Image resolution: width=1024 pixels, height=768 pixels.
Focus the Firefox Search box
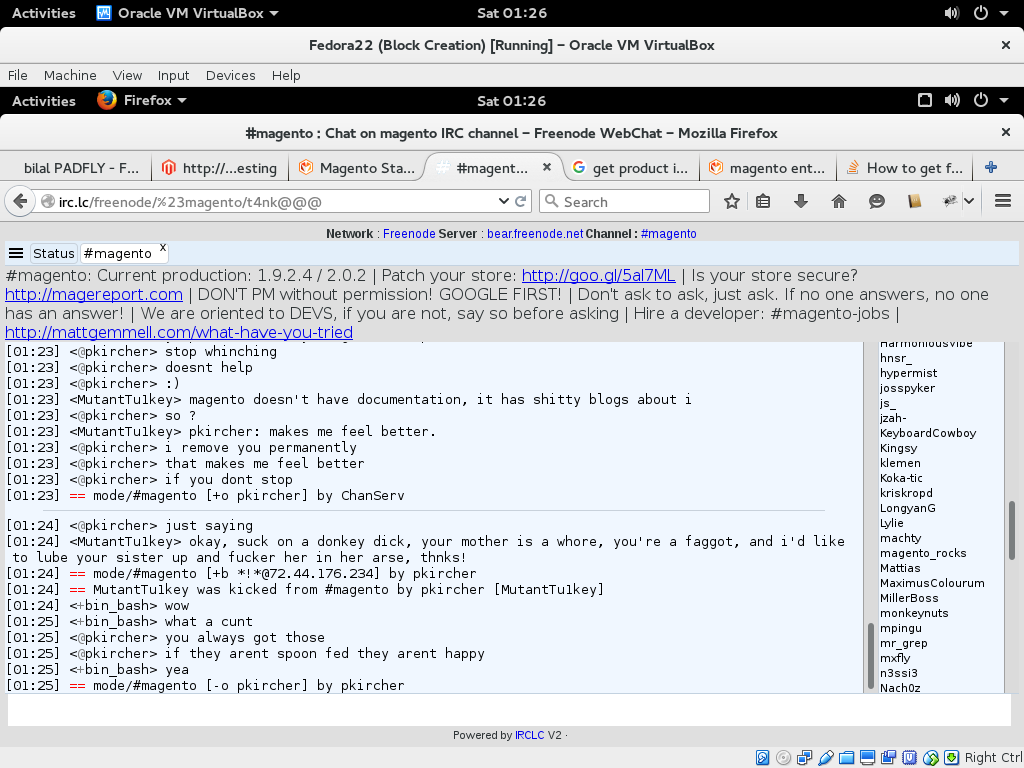tap(624, 201)
